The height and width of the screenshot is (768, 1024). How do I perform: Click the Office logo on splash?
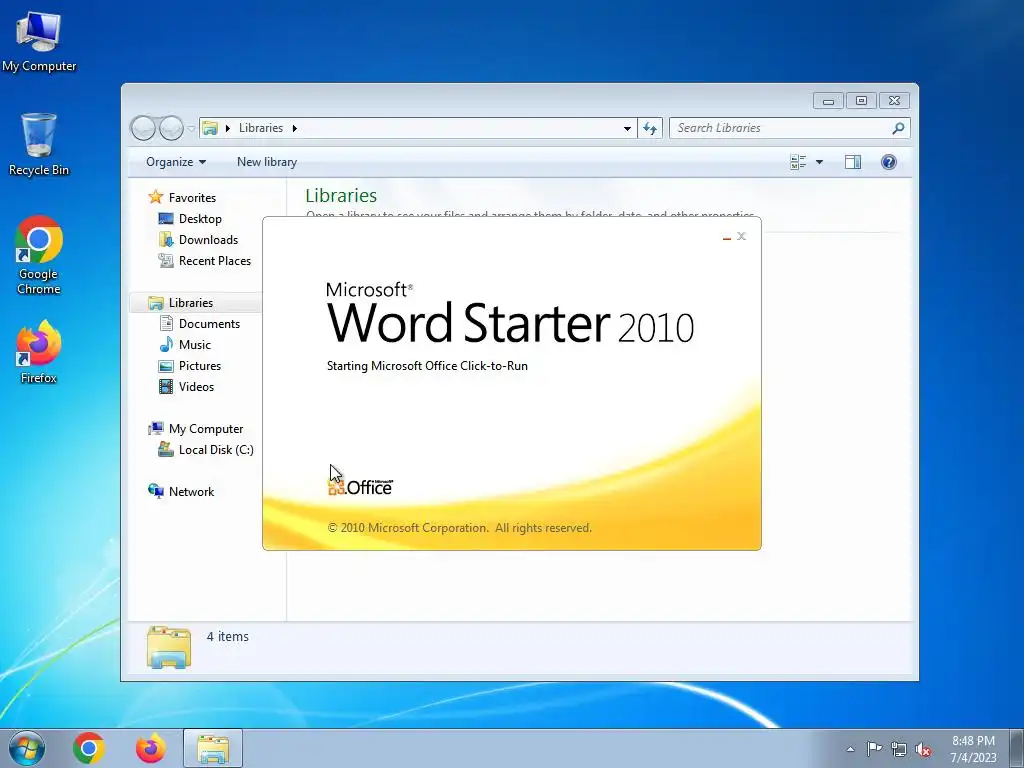click(360, 487)
